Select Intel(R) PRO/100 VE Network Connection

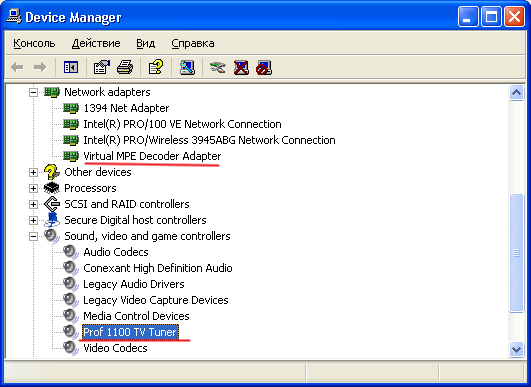coord(182,124)
